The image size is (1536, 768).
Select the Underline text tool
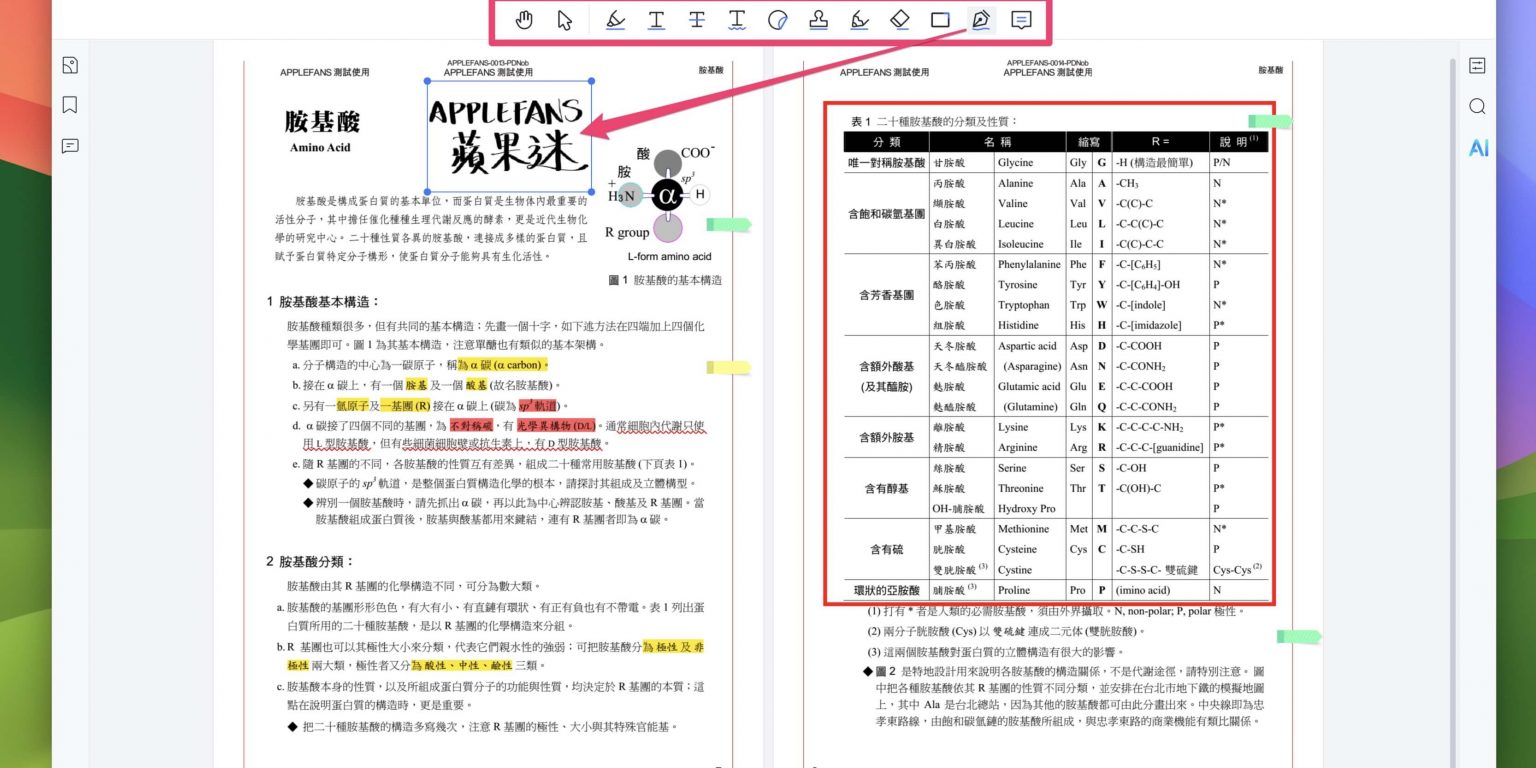coord(656,20)
